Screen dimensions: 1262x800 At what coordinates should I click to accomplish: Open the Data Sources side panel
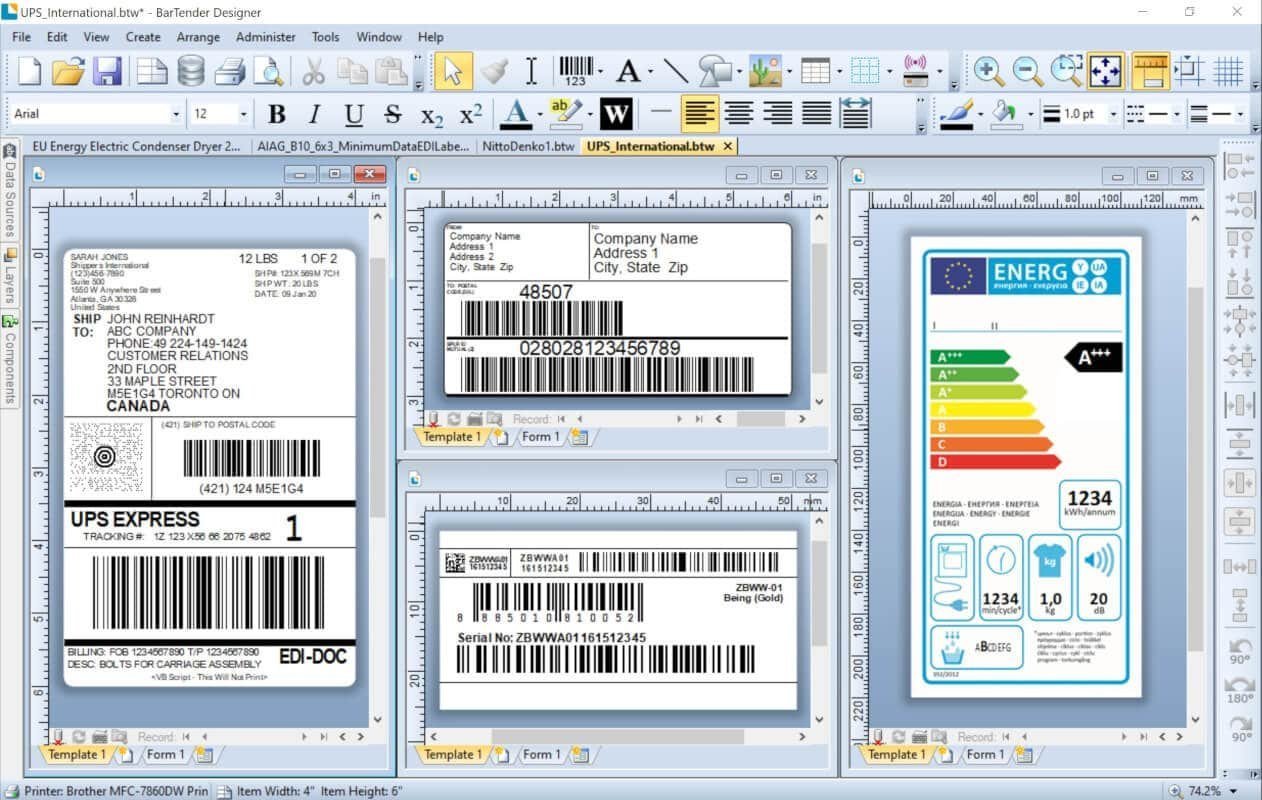(x=10, y=200)
